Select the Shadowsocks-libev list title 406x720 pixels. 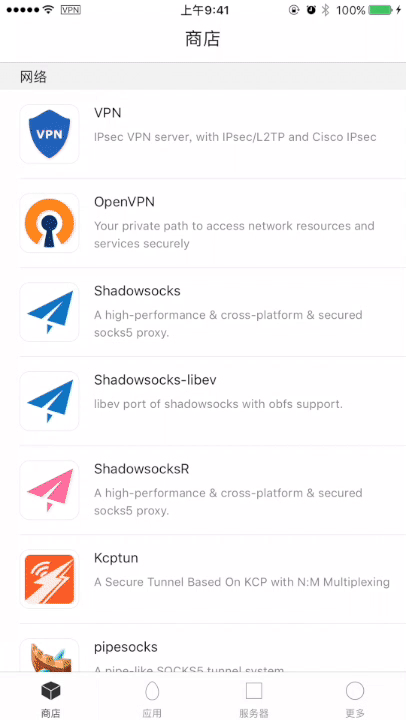[x=155, y=380]
